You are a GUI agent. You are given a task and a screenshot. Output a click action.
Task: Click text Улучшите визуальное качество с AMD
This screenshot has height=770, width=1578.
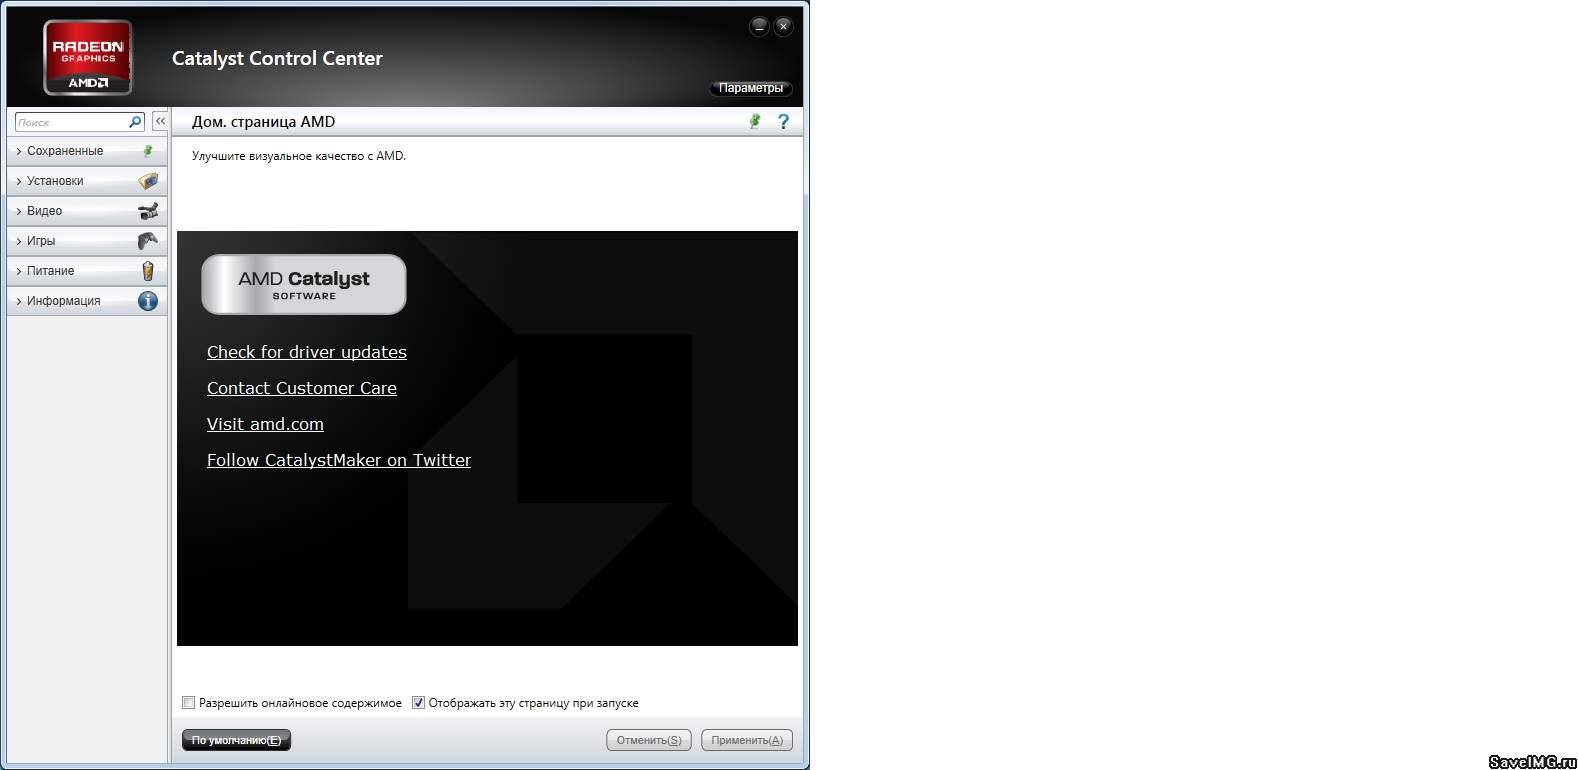tap(299, 156)
